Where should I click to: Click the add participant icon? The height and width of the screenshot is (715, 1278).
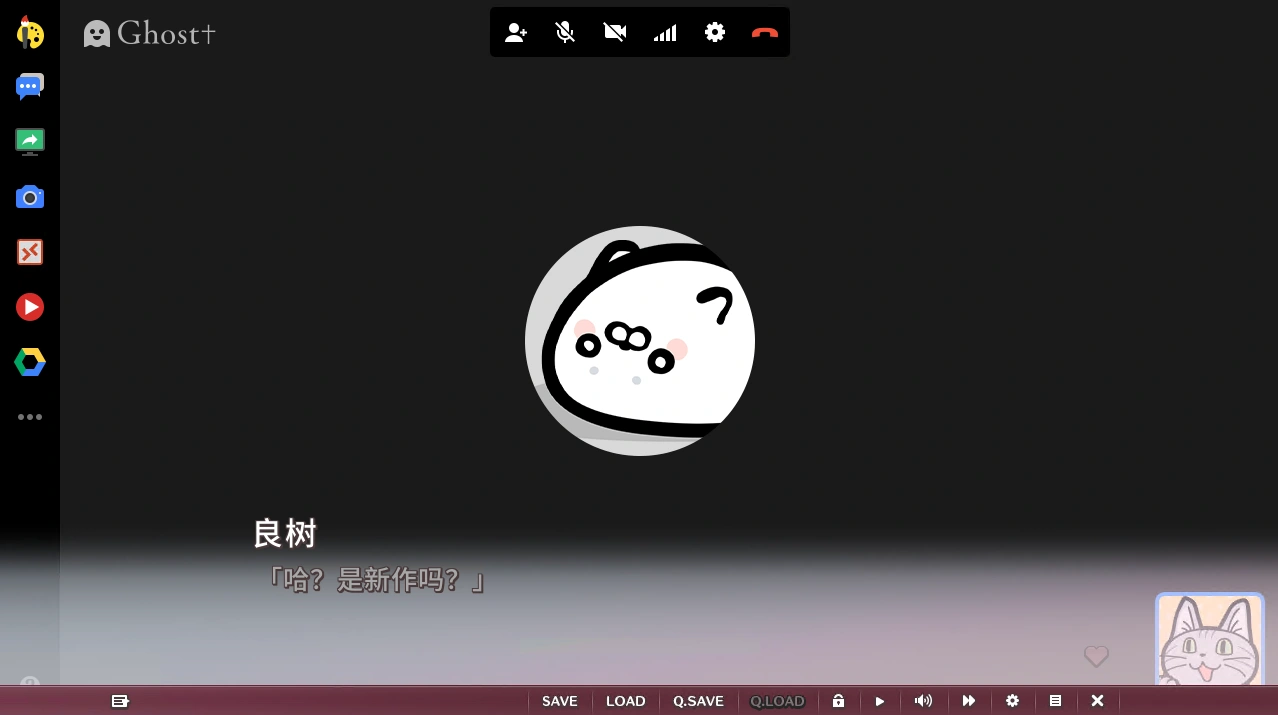click(516, 33)
